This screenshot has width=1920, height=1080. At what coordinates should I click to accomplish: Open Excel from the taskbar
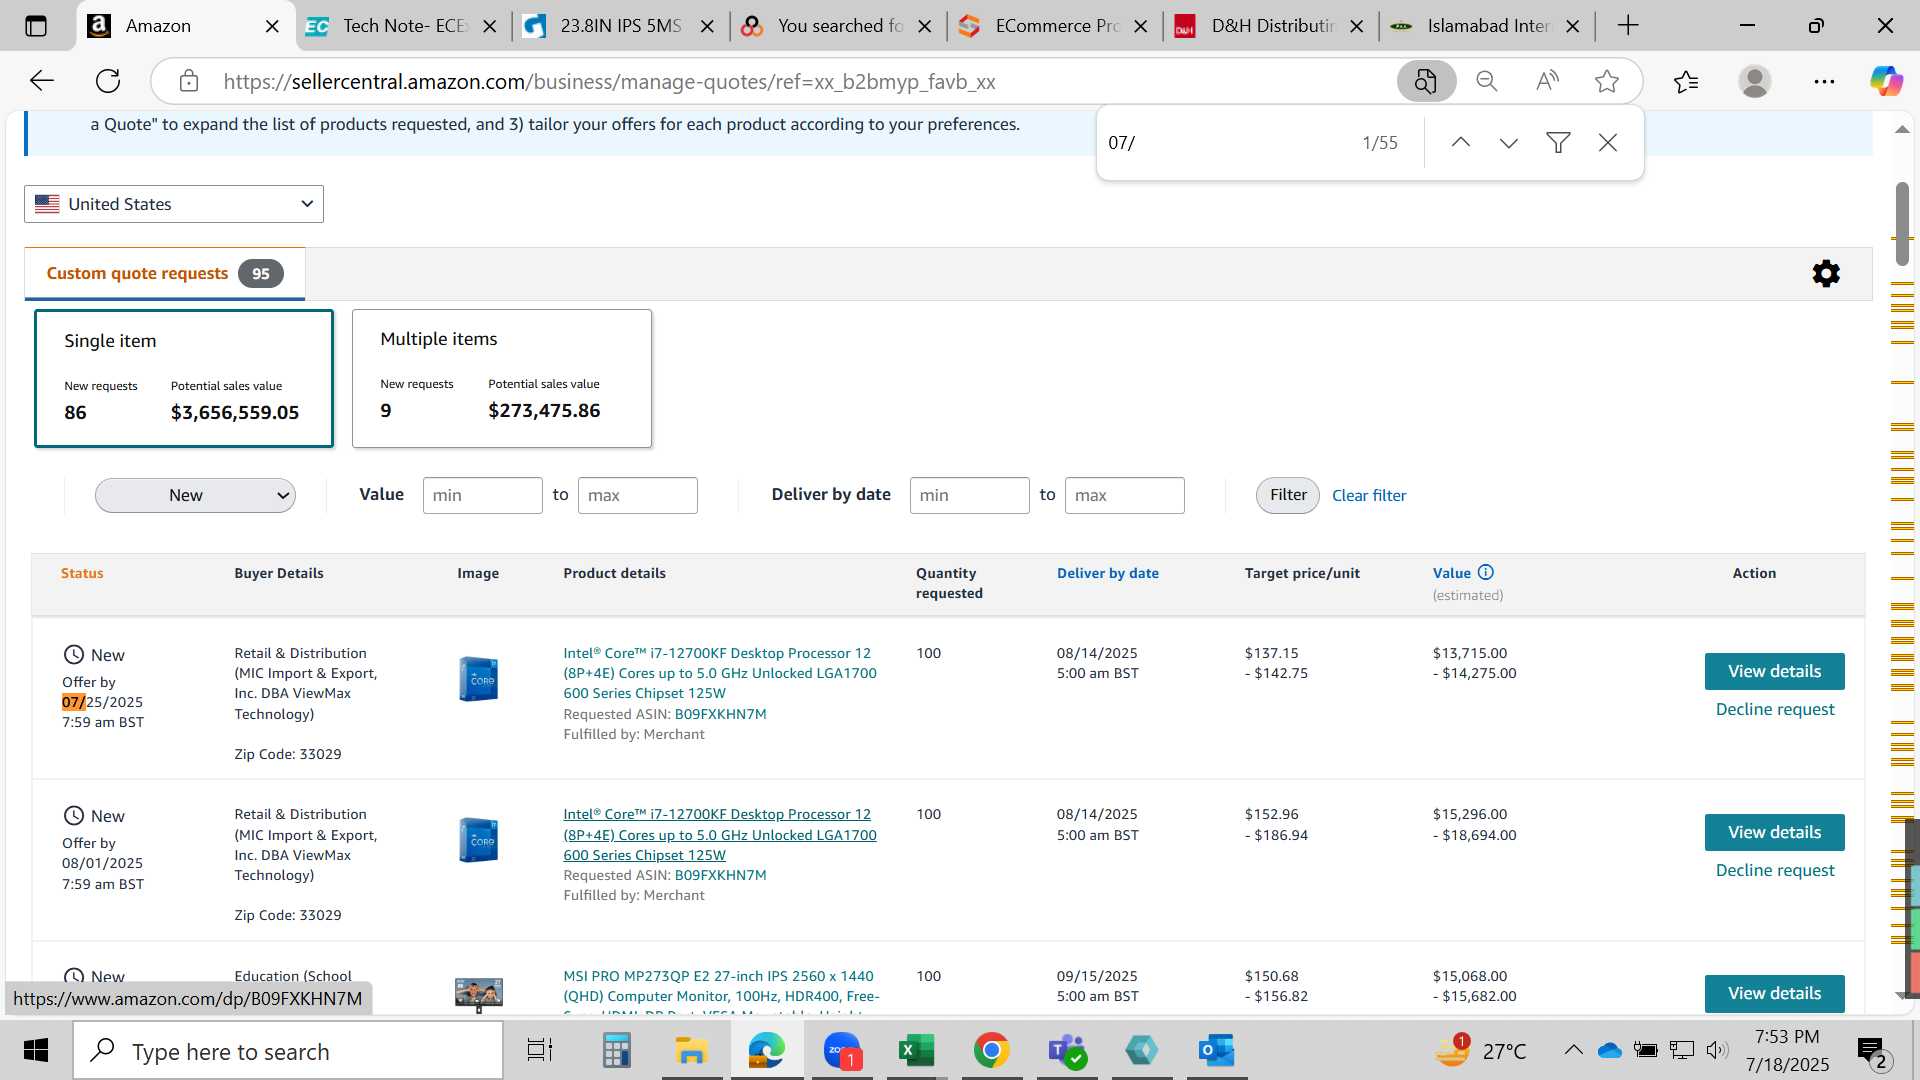pos(916,1050)
